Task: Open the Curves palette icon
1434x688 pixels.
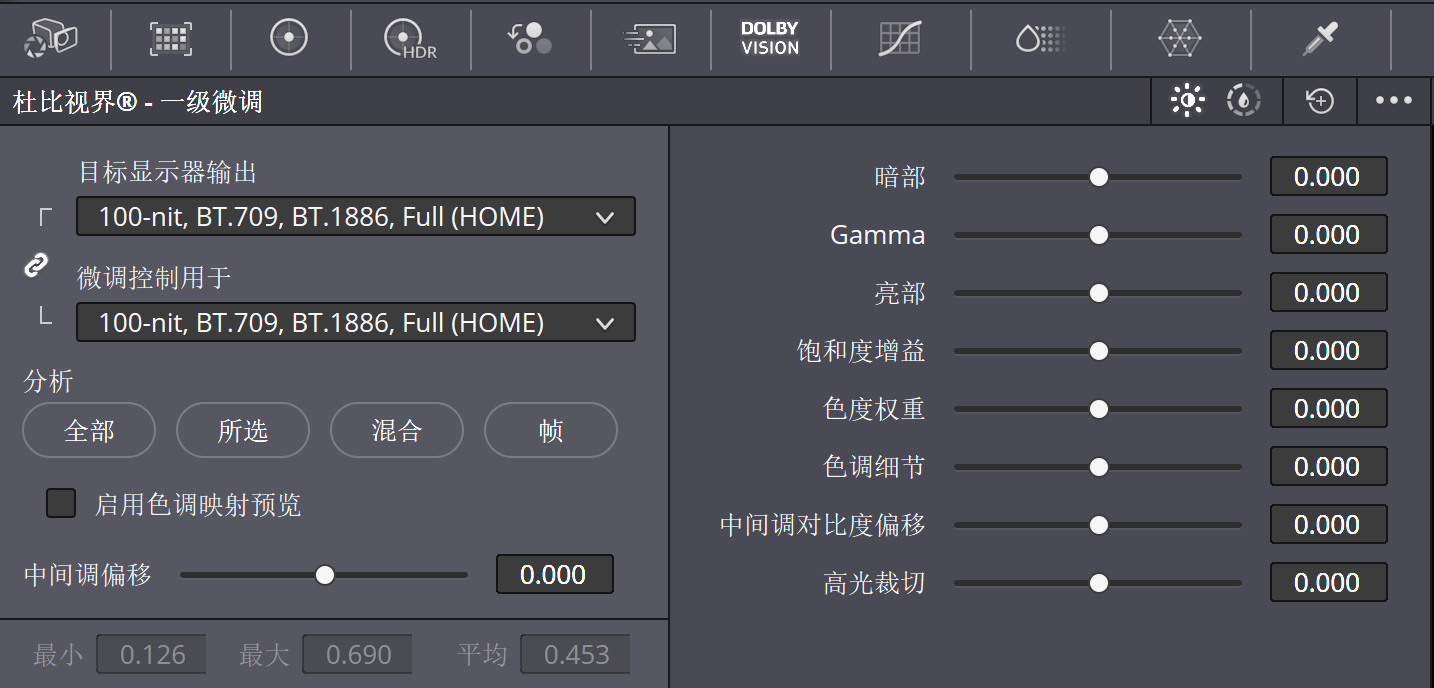Action: click(899, 38)
